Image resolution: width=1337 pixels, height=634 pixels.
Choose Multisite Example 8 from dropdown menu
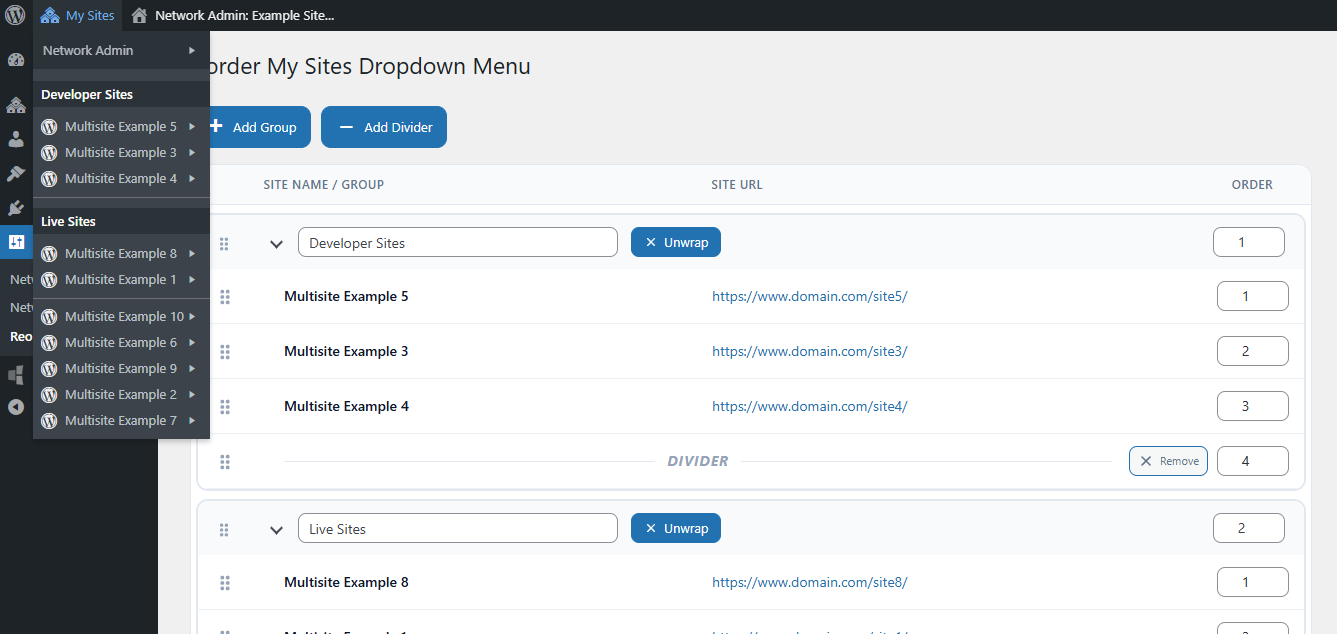point(120,254)
